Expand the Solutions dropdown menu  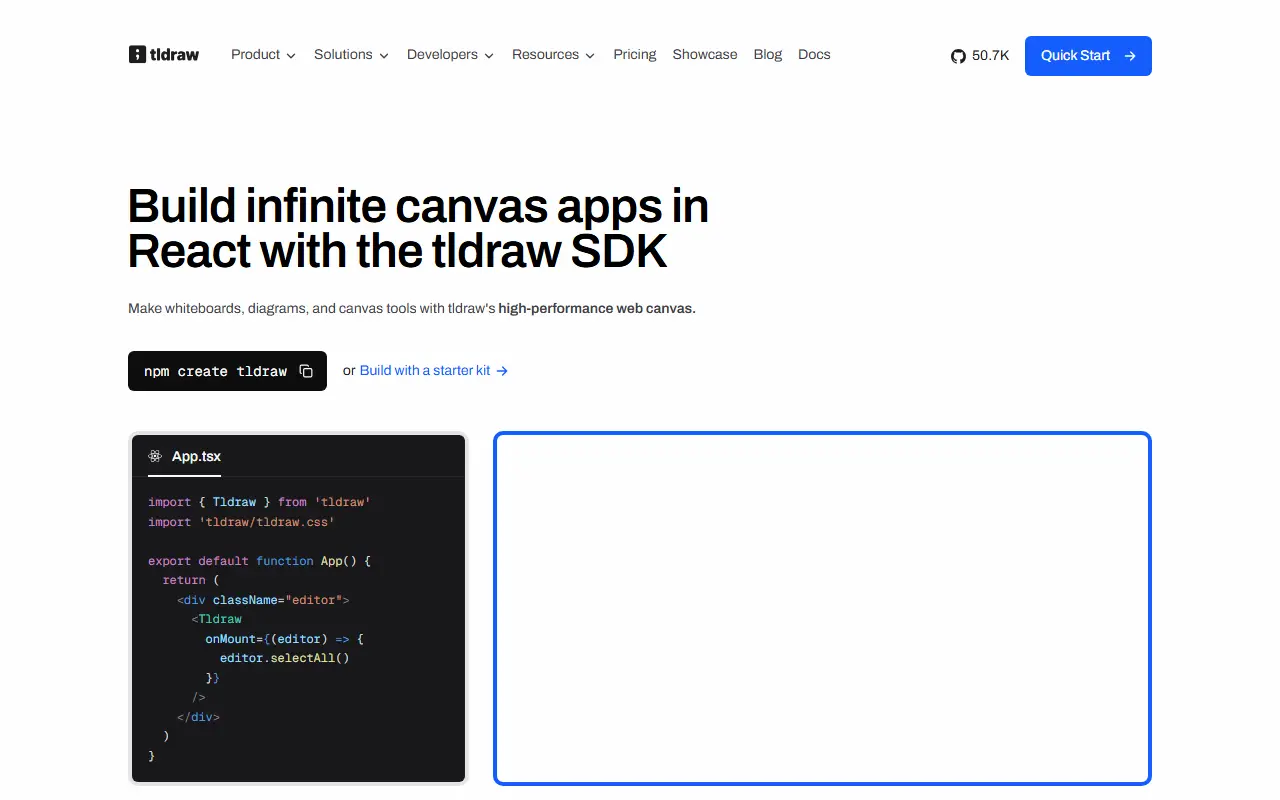pos(351,55)
